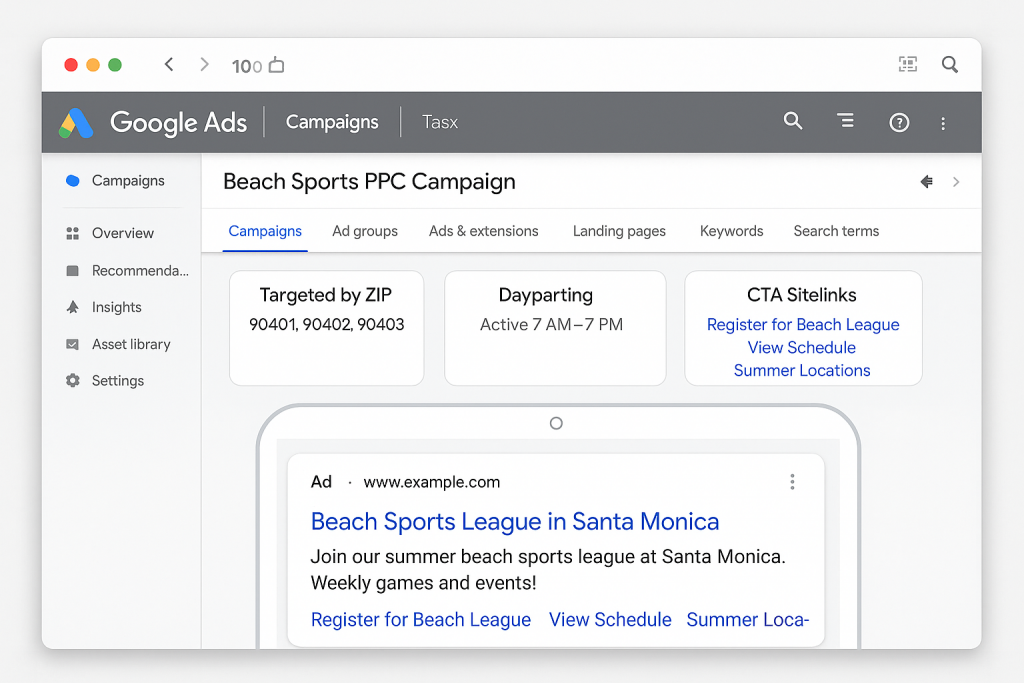Viewport: 1024px width, 683px height.
Task: Click Summer Locations in CTA Sitelinks card
Action: pyautogui.click(x=802, y=370)
